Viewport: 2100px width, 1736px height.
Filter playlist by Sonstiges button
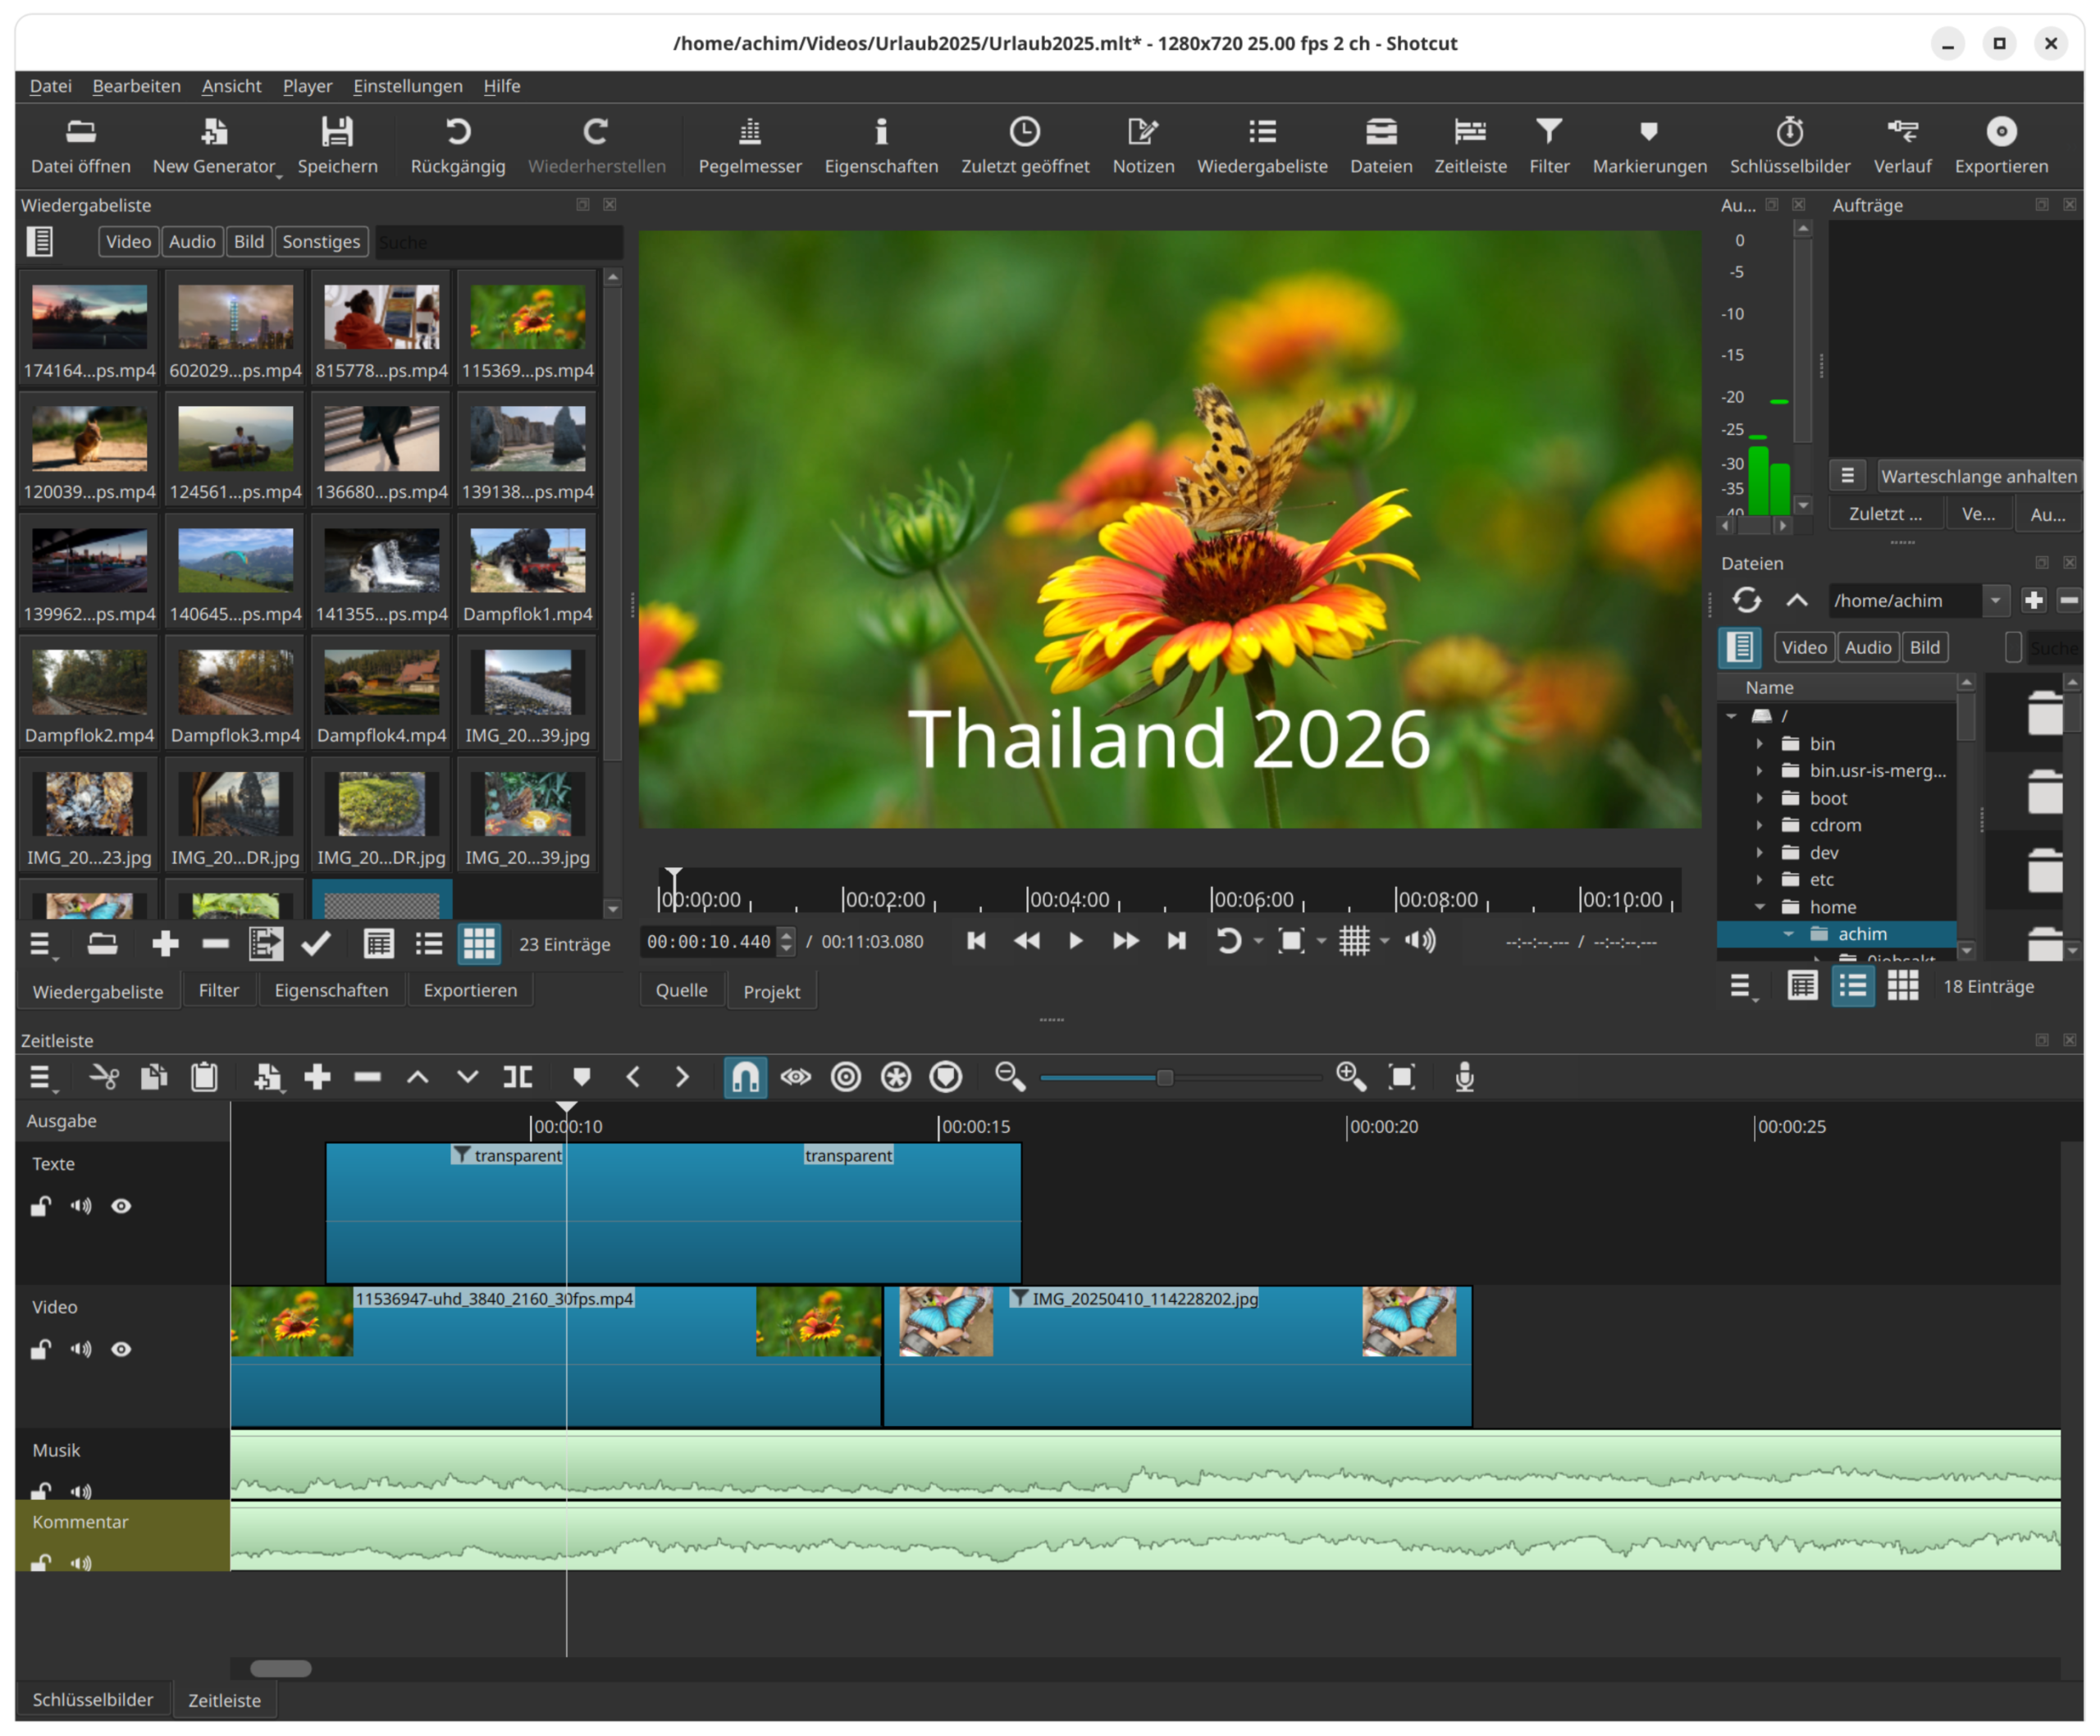[x=321, y=241]
